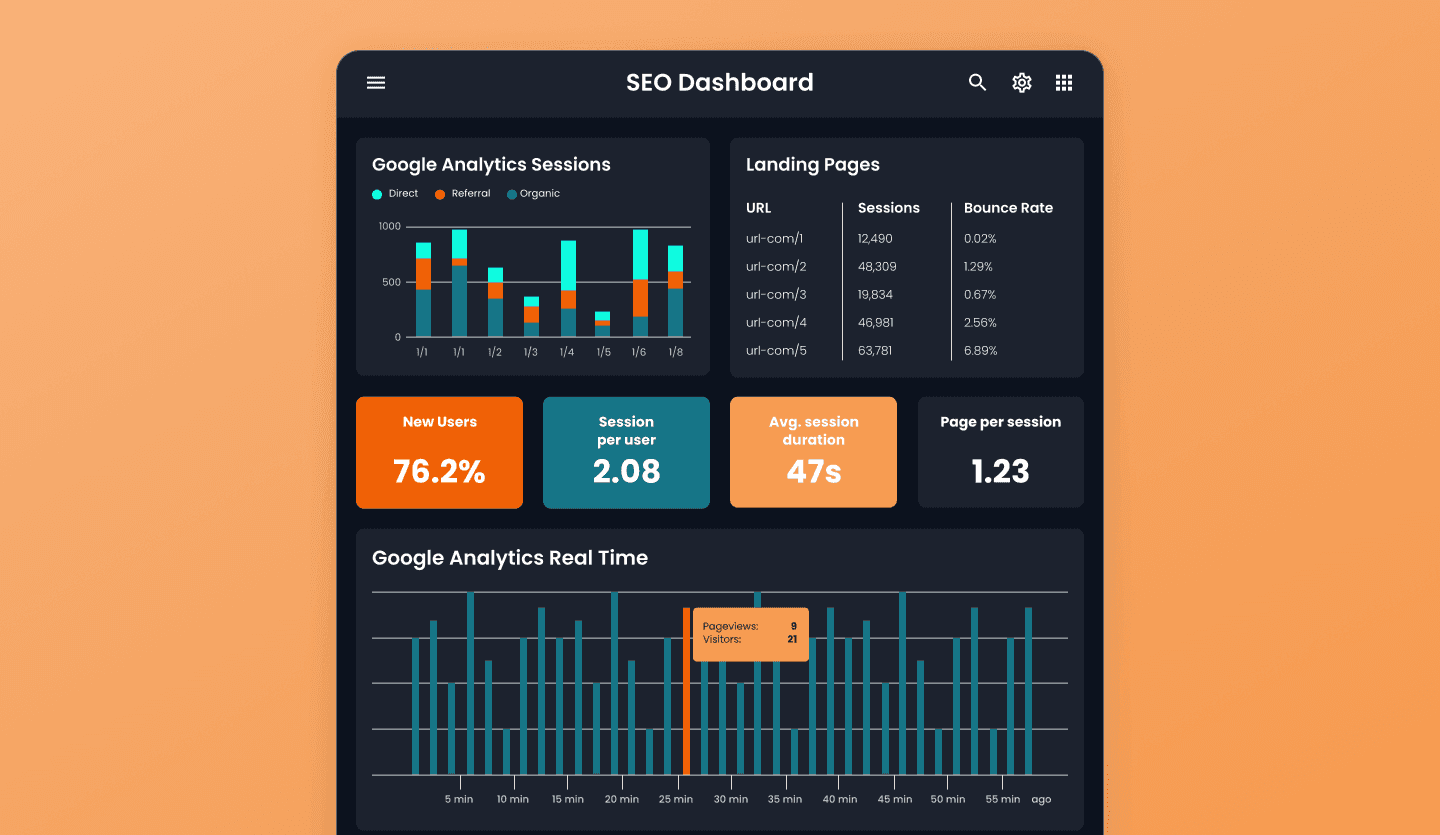Click the 19,834 sessions value
The image size is (1440, 835).
[x=875, y=295]
